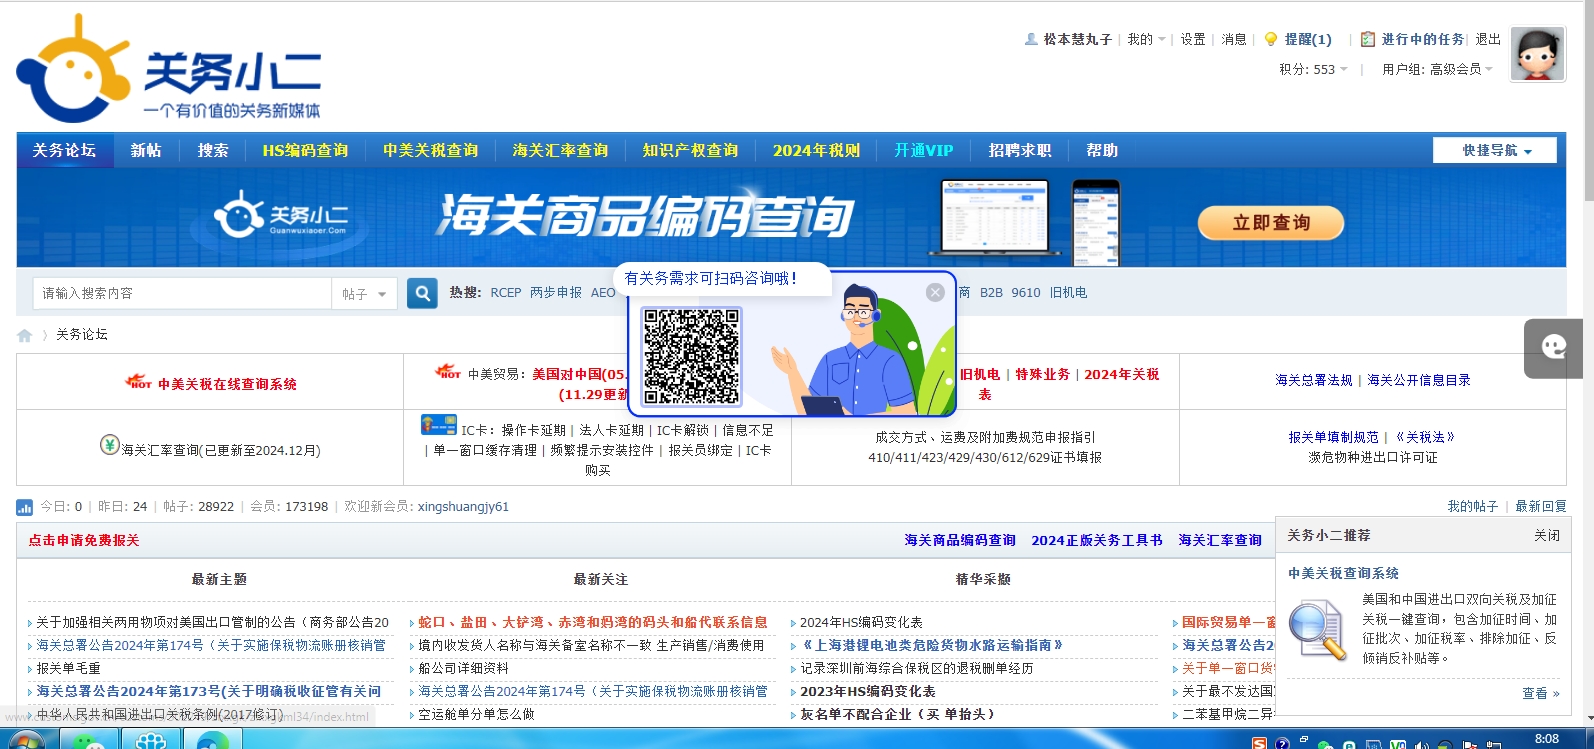Image resolution: width=1594 pixels, height=749 pixels.
Task: Open the post 报关单毛重
Action: coord(68,668)
